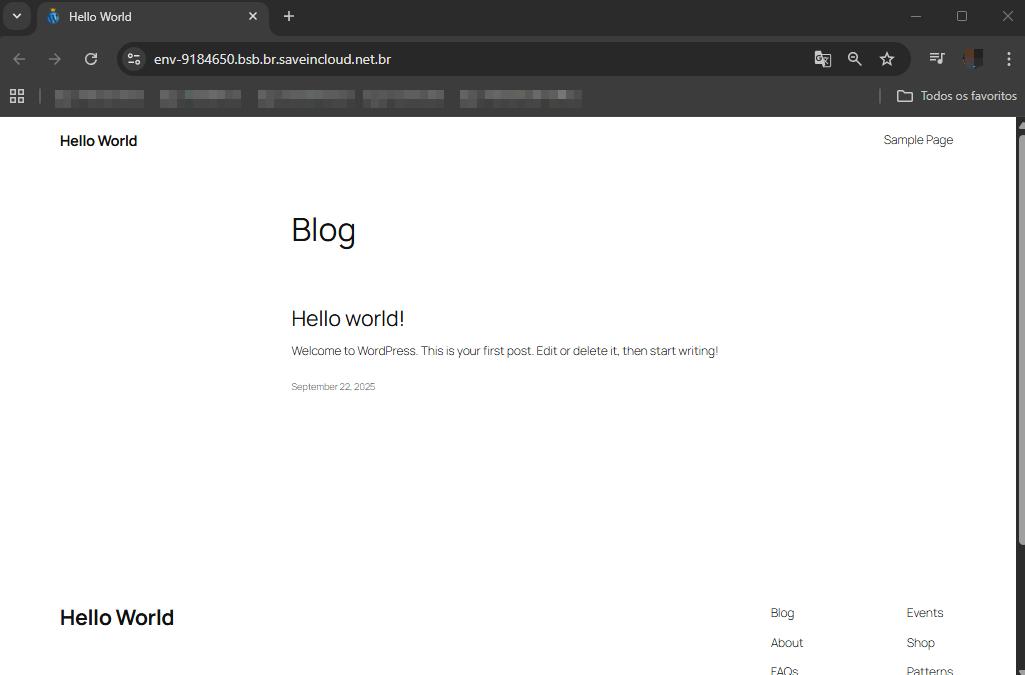Open the site information icon in address bar
Viewport: 1025px width, 675px height.
tap(134, 59)
